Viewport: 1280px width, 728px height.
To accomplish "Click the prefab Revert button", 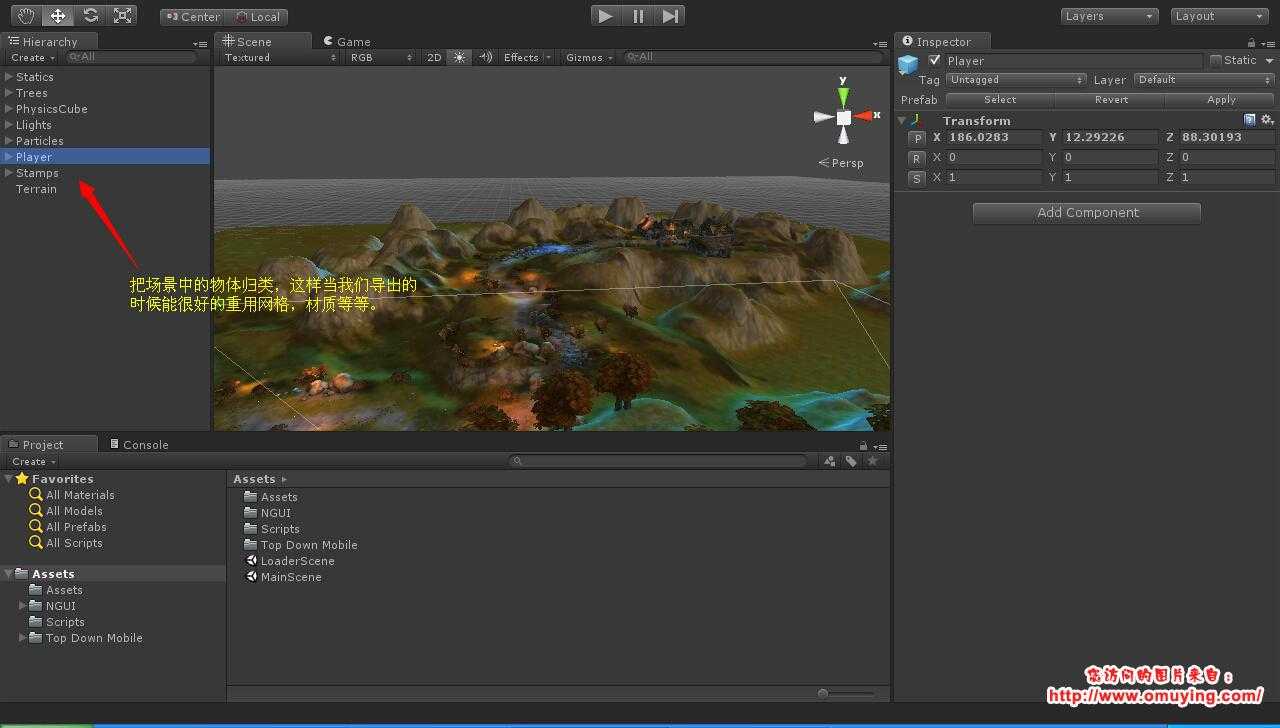I will (1111, 99).
